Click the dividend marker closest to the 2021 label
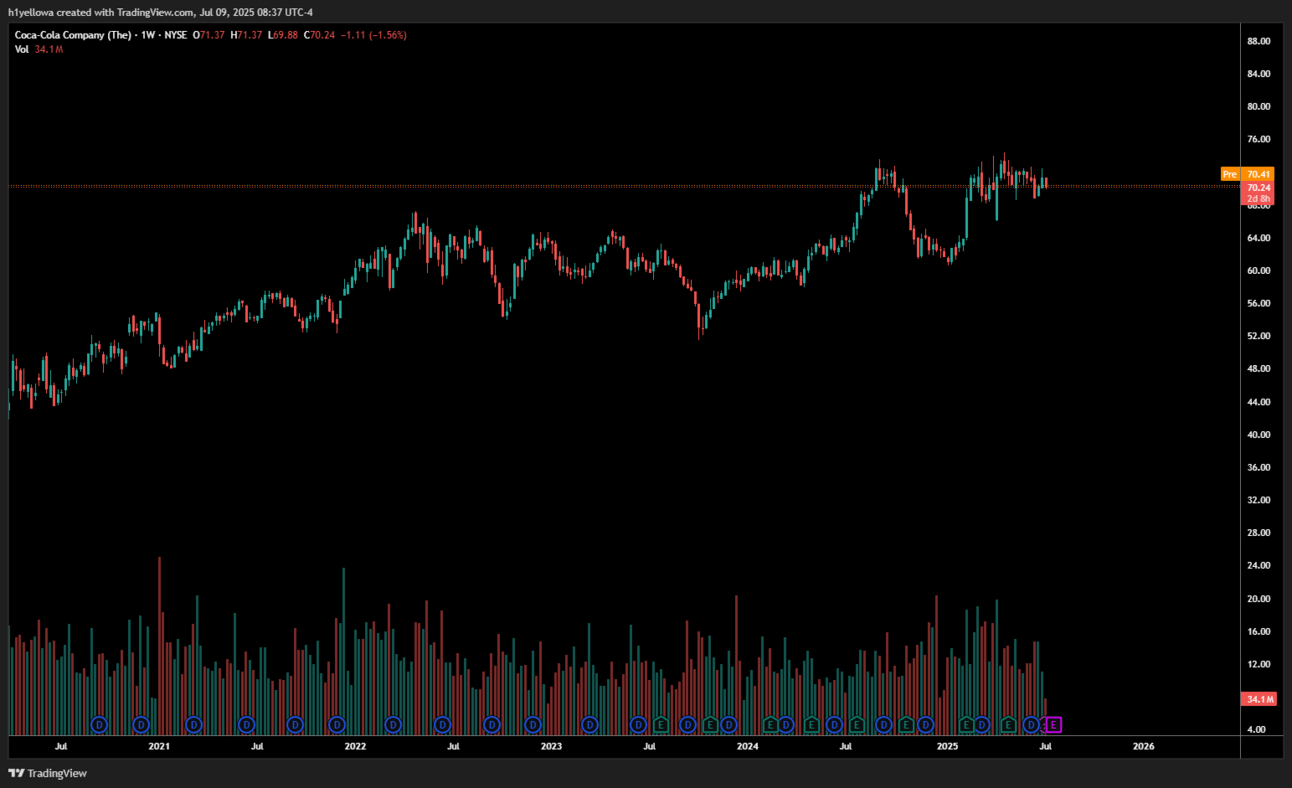 tap(141, 724)
